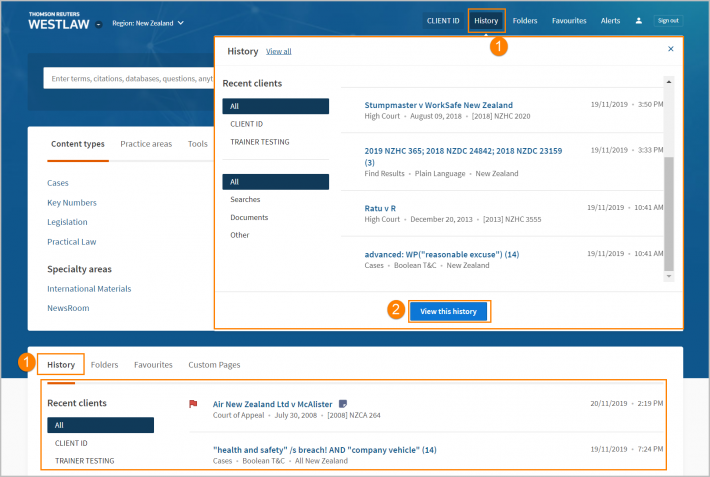Open International Materials link
The height and width of the screenshot is (477, 710).
point(89,289)
